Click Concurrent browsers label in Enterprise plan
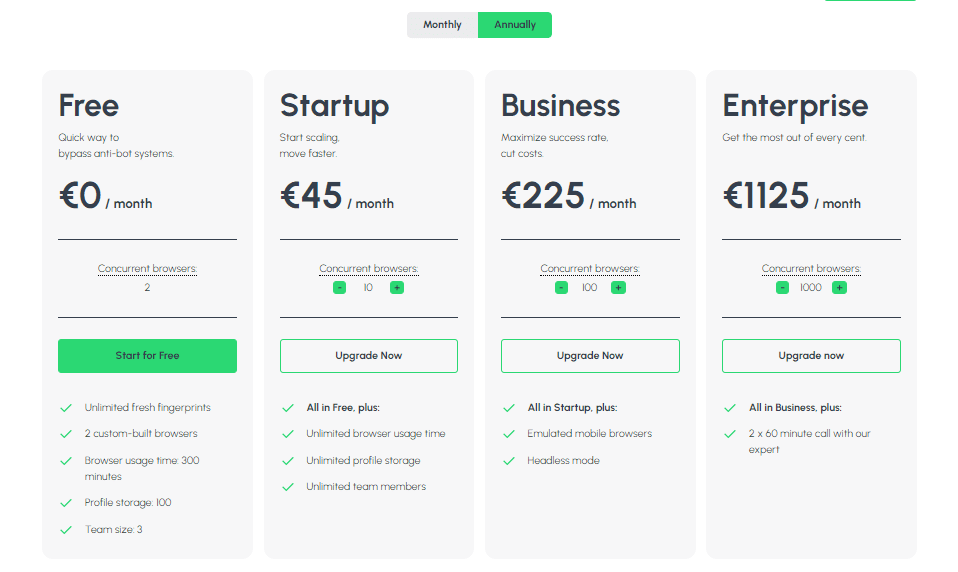The height and width of the screenshot is (572, 958). click(811, 269)
